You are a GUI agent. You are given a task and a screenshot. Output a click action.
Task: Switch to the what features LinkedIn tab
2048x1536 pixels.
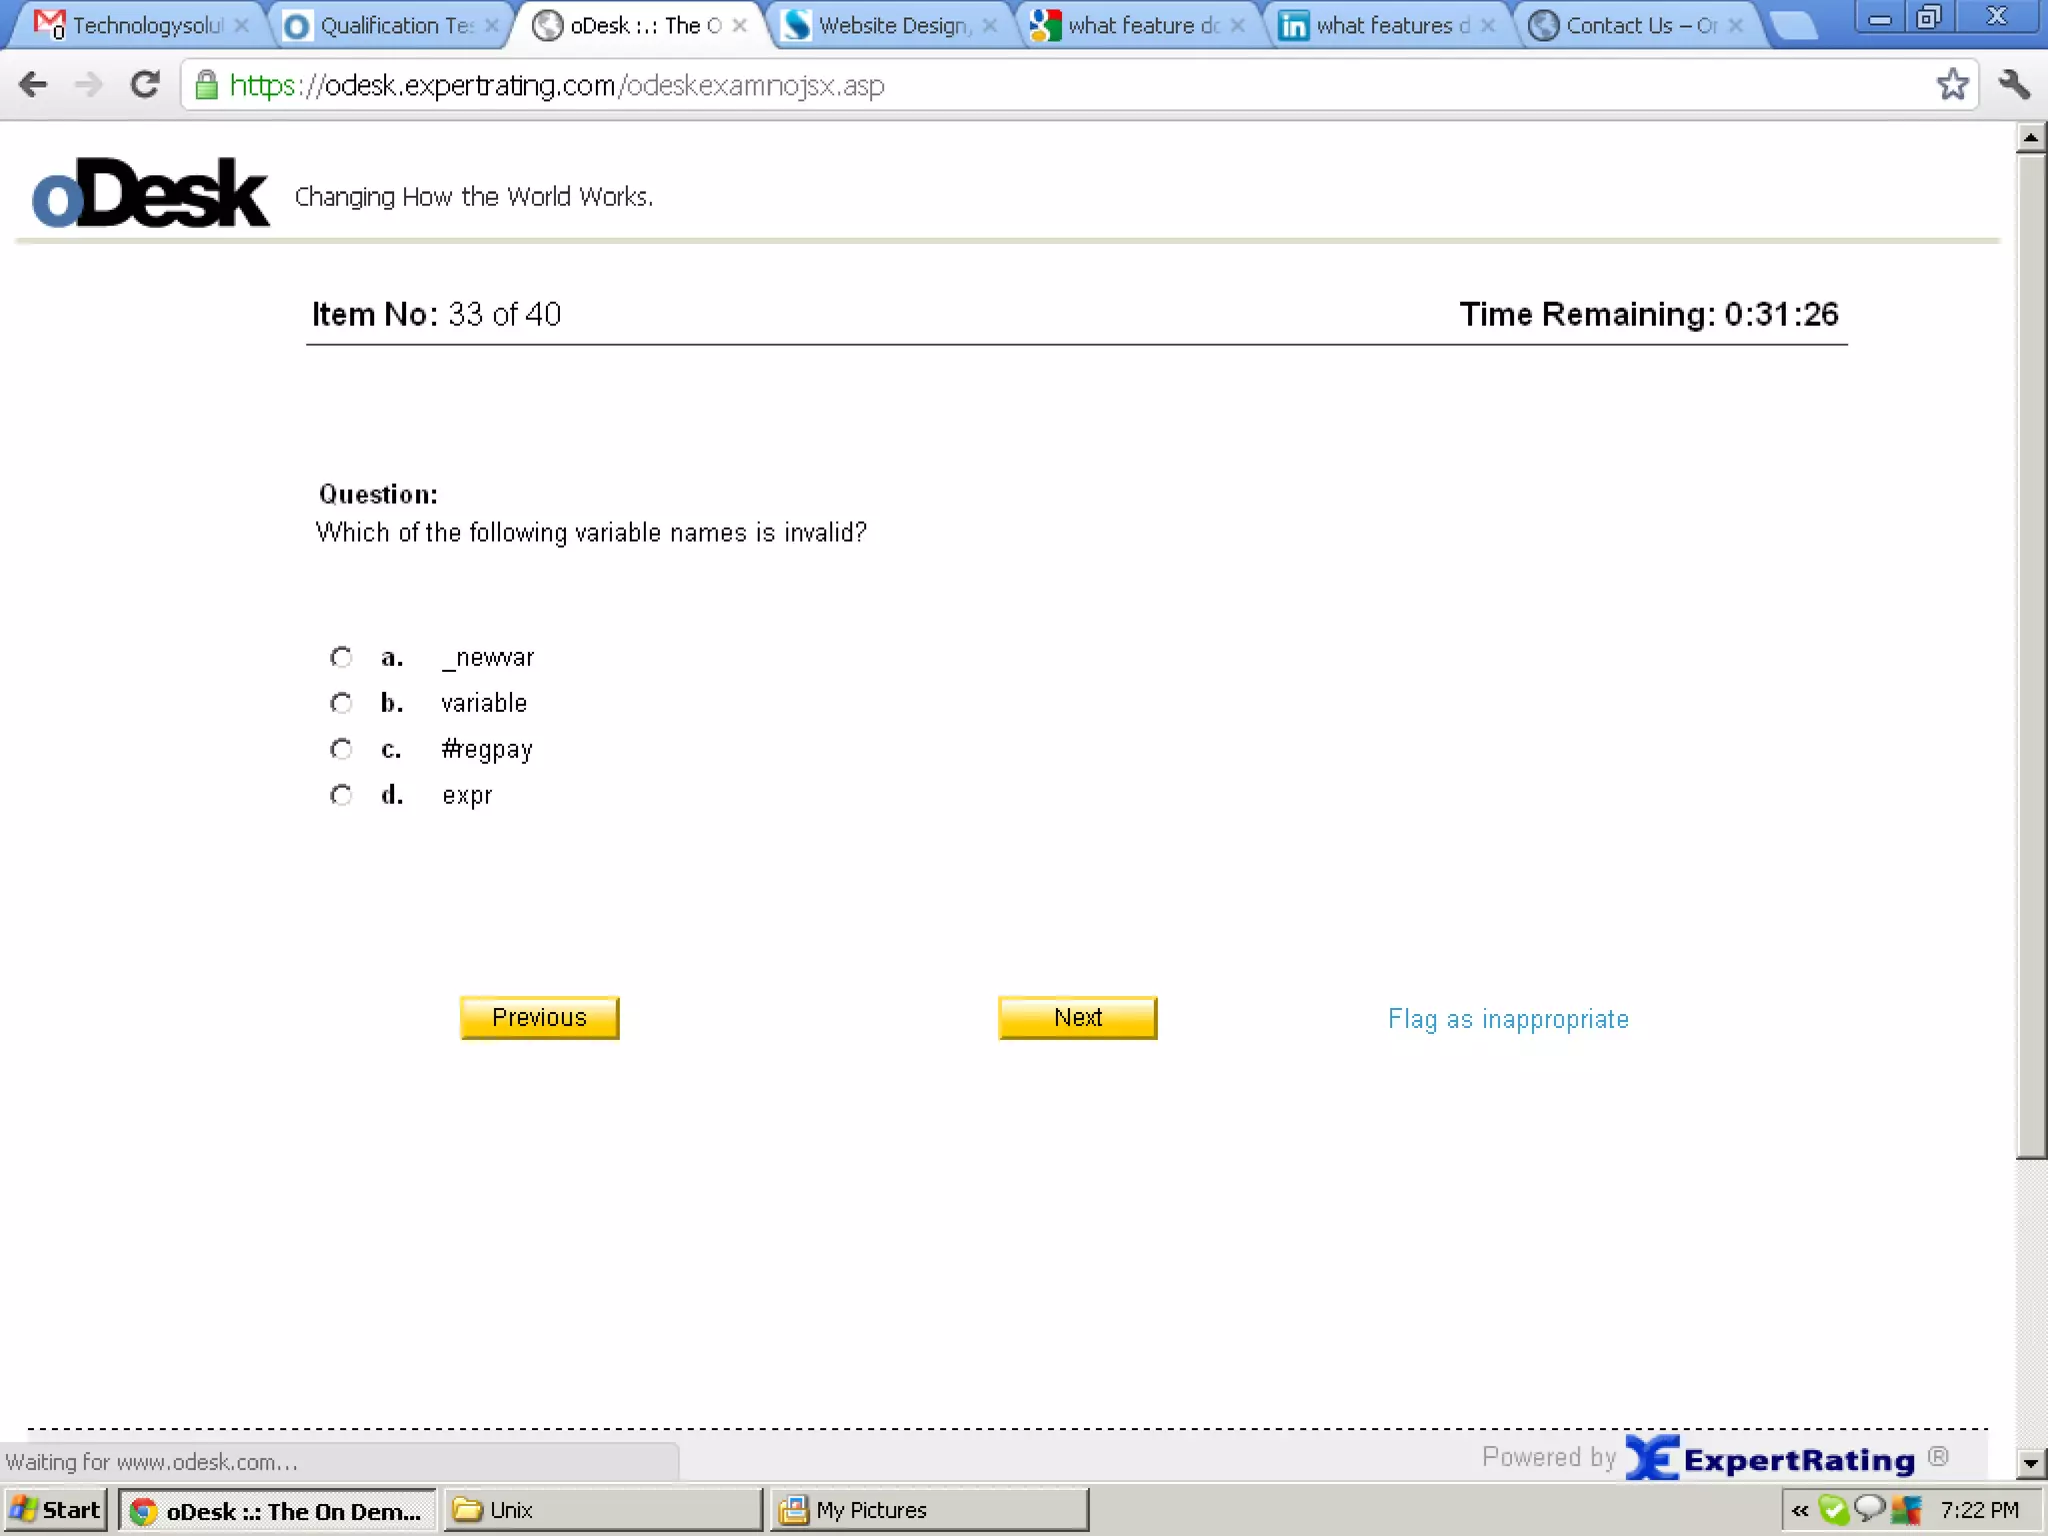(x=1388, y=25)
